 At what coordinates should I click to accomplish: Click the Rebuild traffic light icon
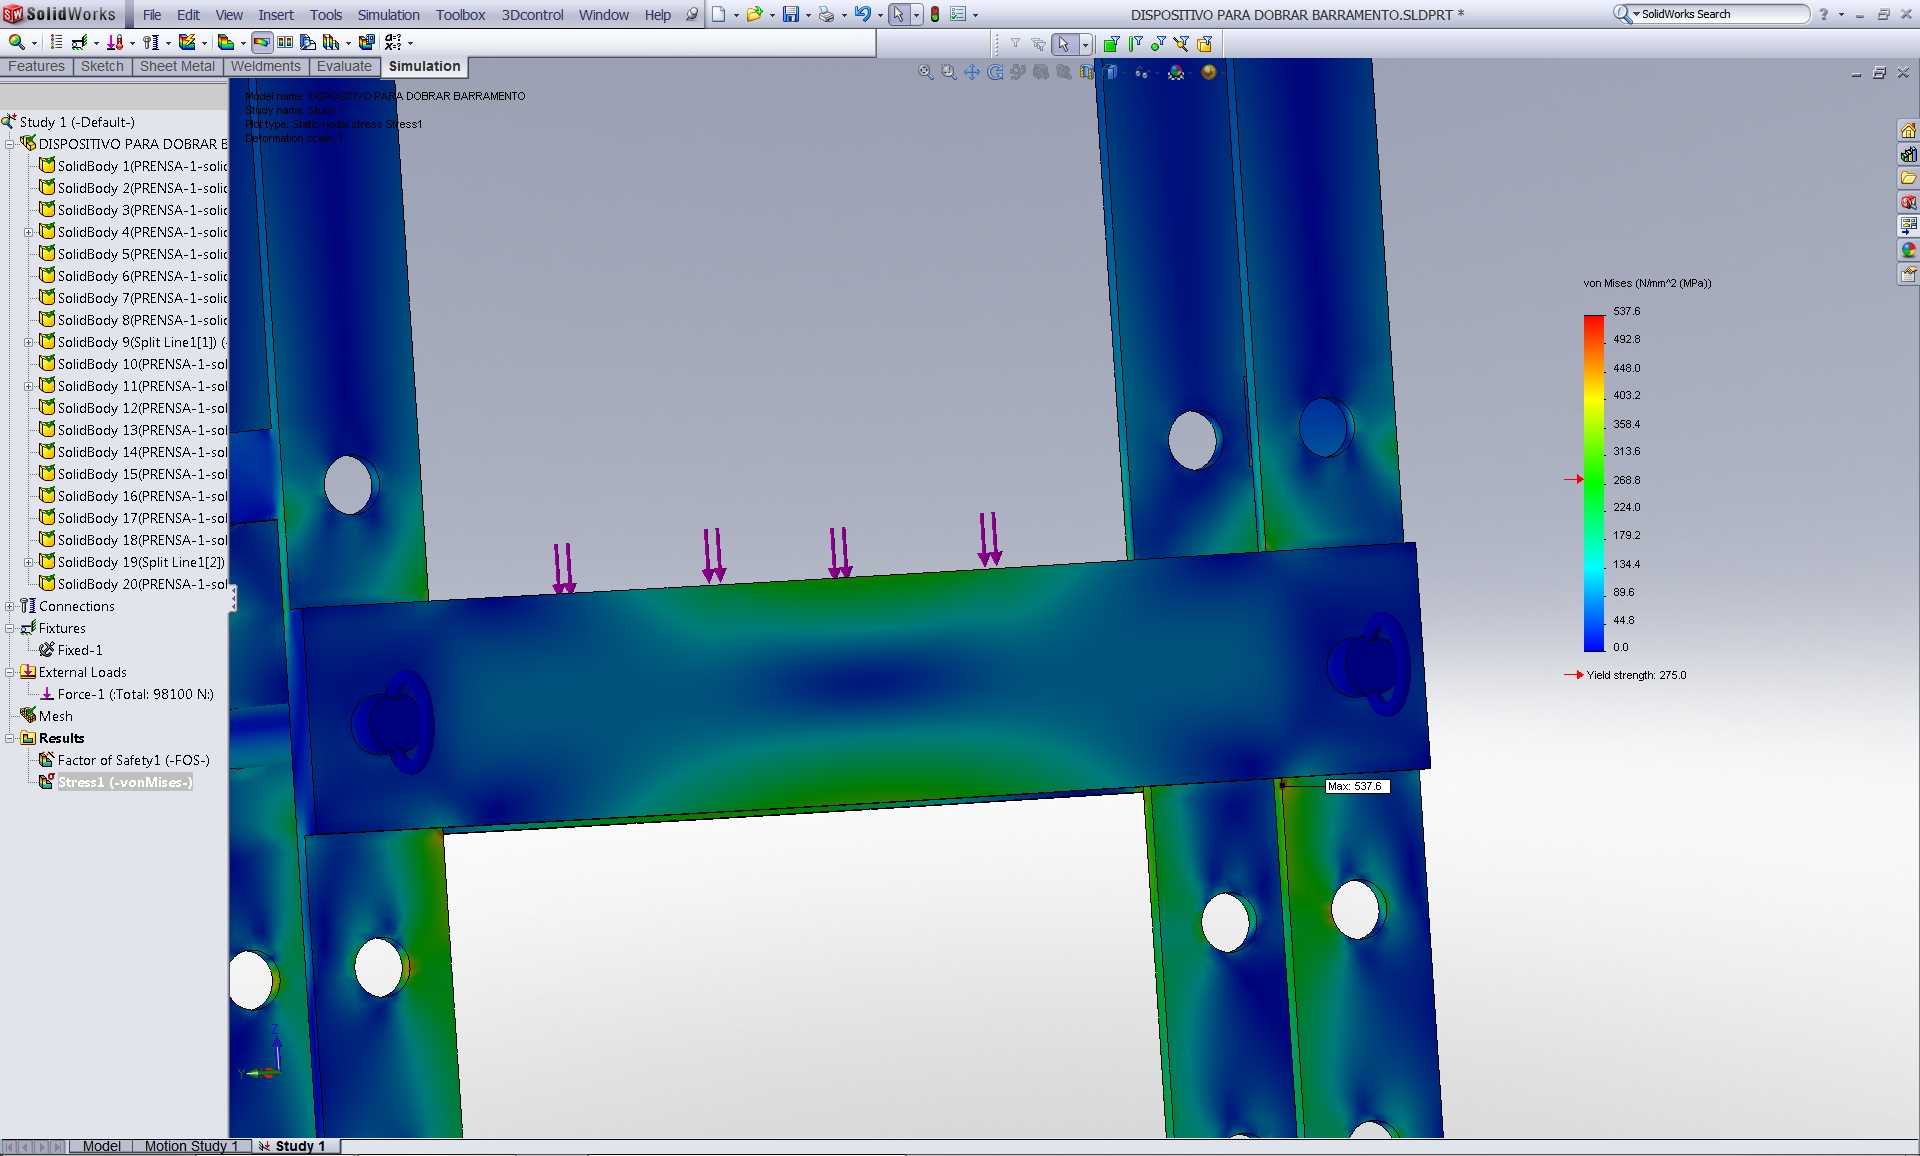click(x=934, y=14)
